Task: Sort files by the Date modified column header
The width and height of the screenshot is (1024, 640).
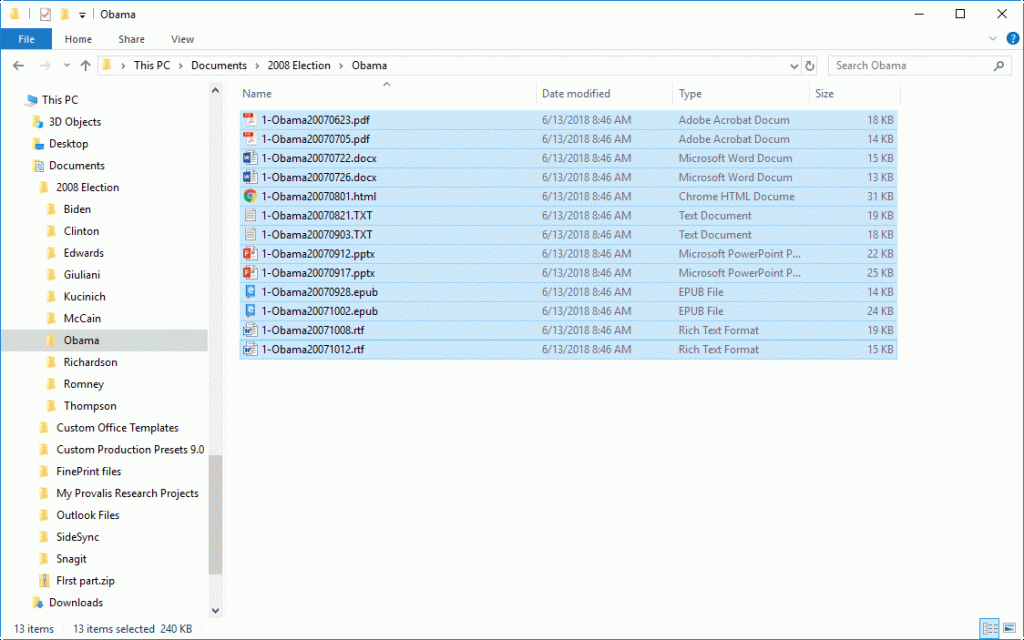Action: (576, 93)
